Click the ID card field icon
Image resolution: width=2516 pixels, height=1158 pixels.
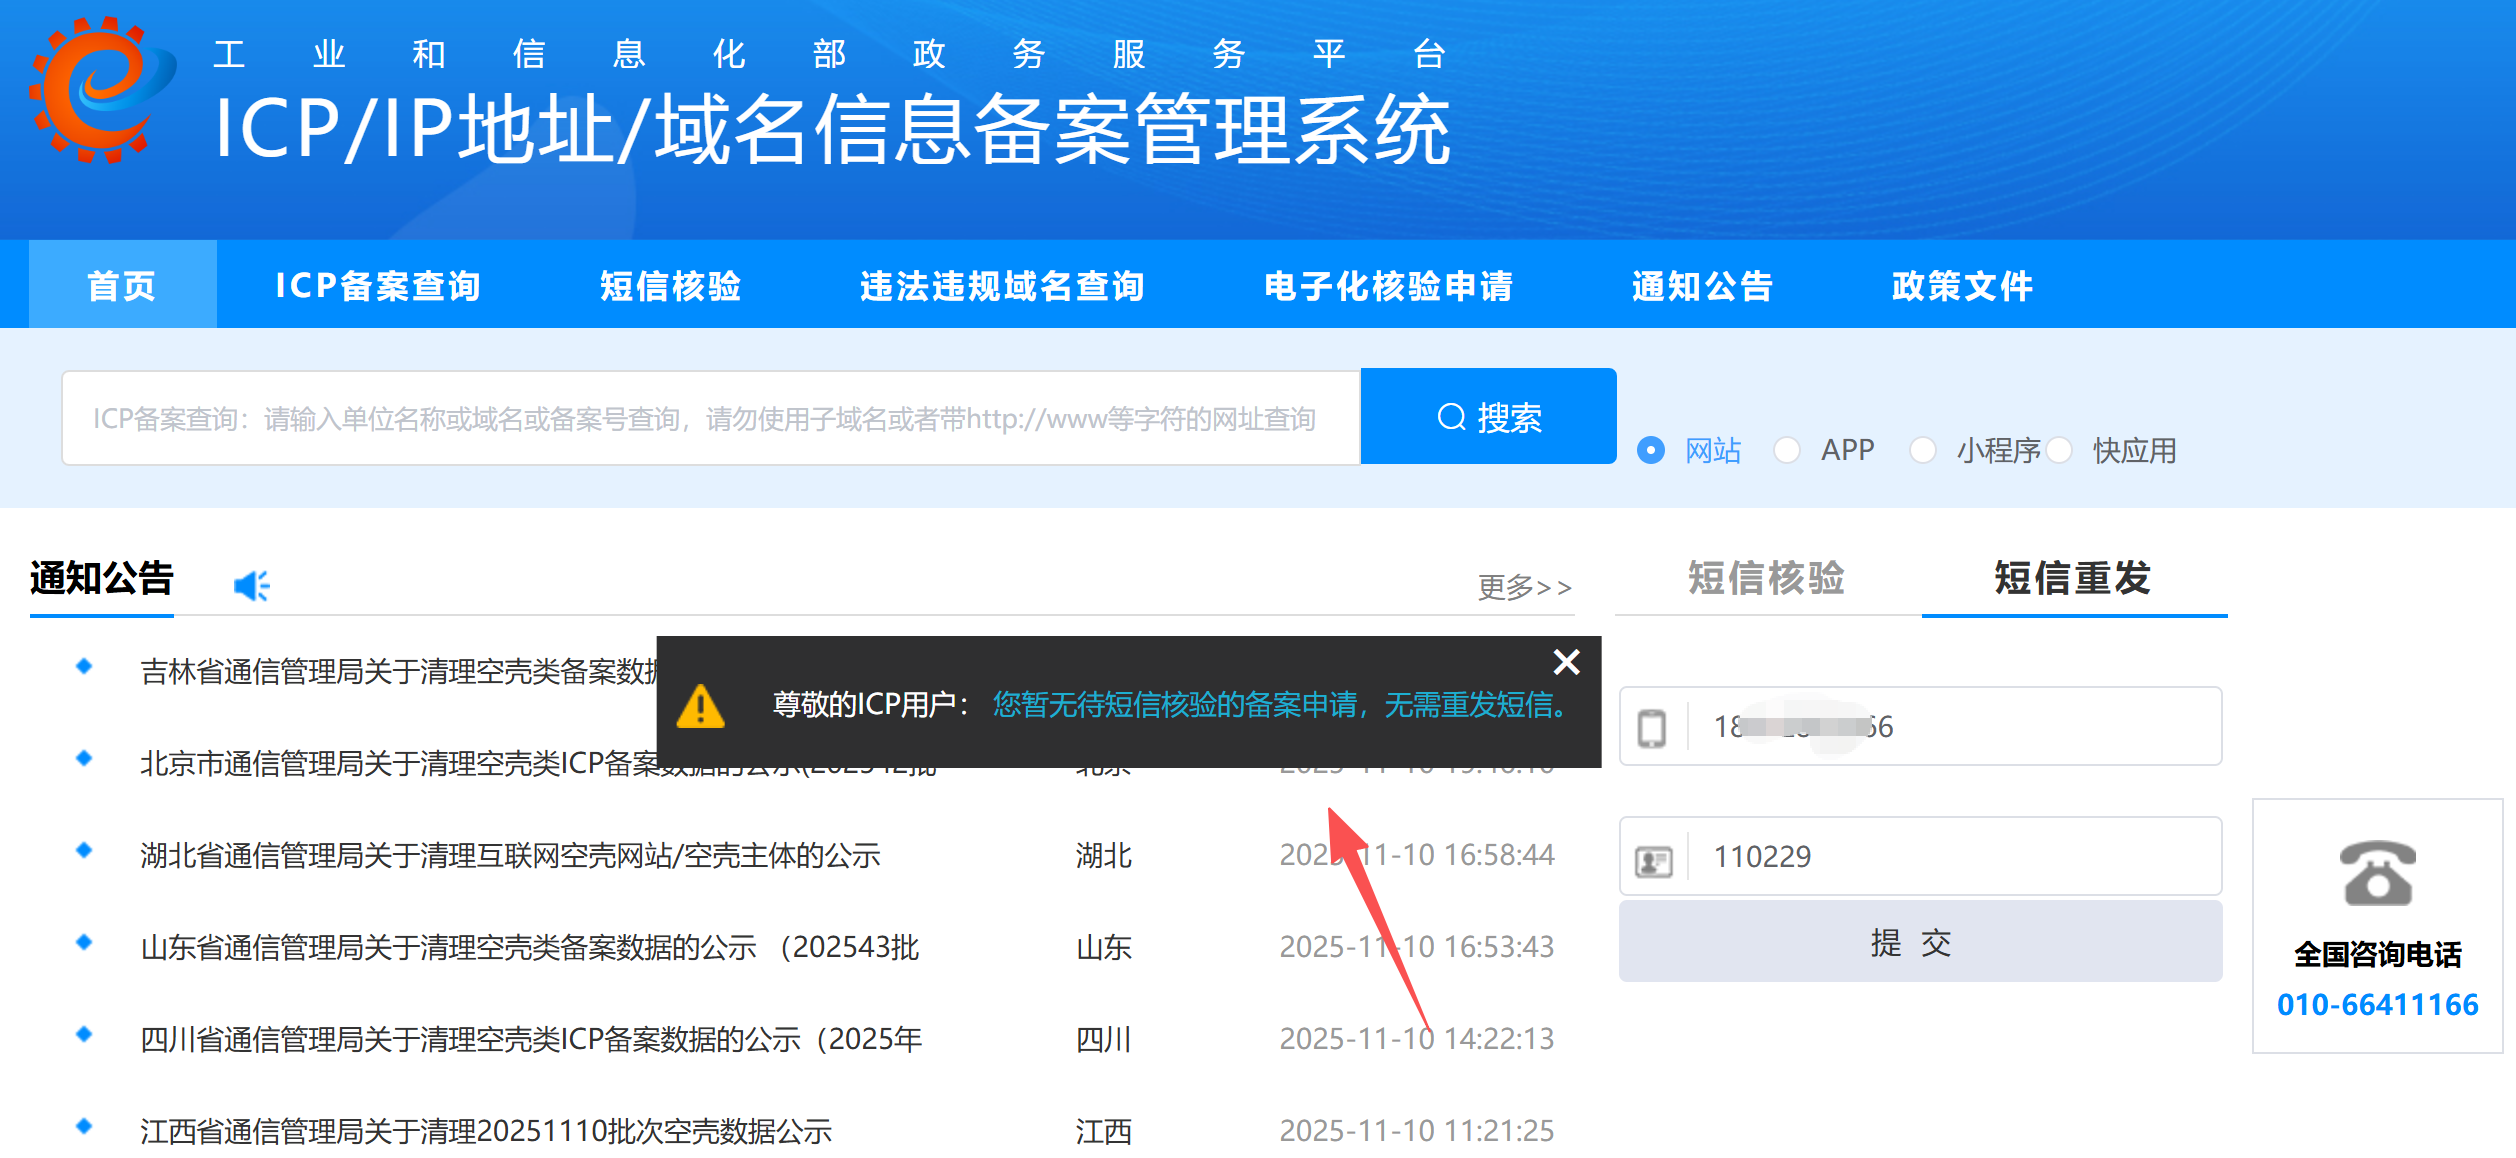pos(1653,860)
